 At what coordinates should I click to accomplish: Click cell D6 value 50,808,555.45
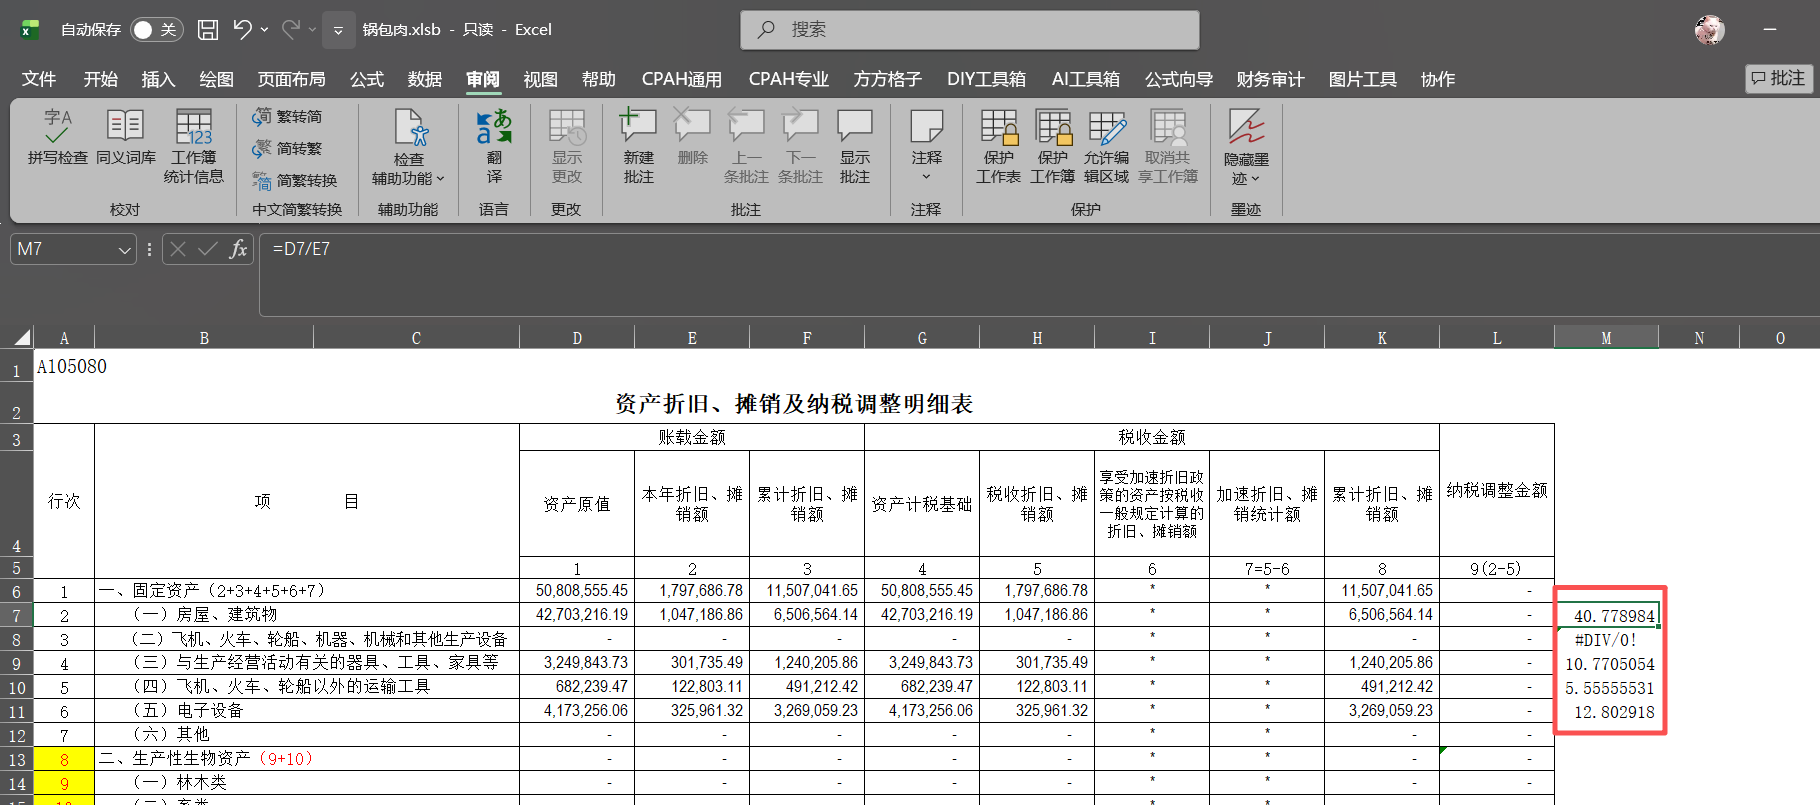coord(577,591)
